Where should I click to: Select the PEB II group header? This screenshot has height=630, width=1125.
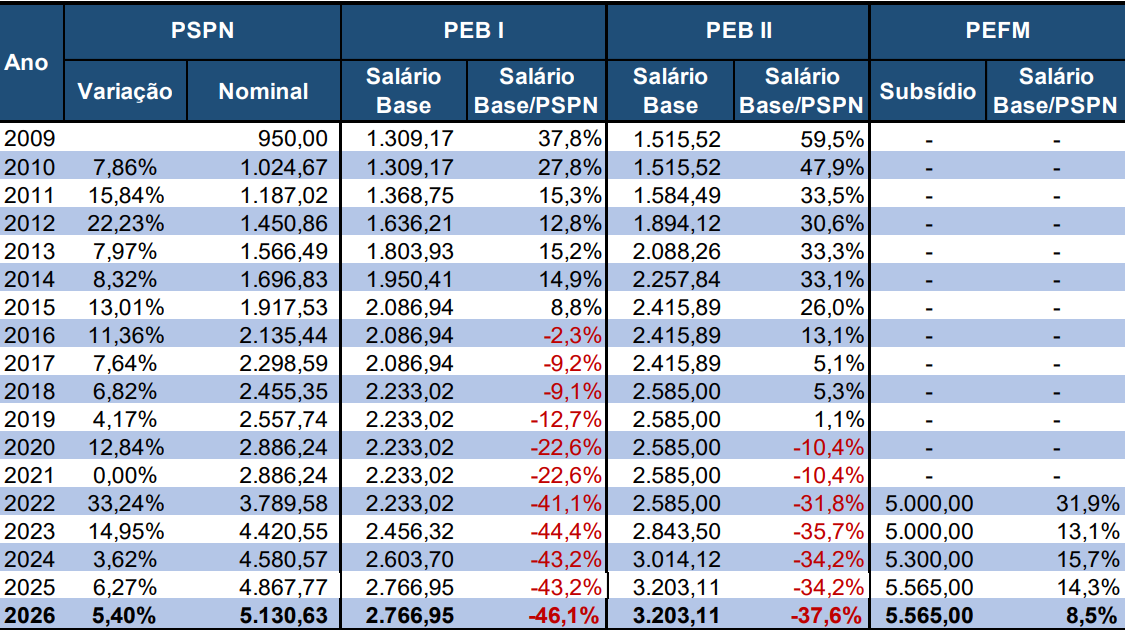pos(738,30)
